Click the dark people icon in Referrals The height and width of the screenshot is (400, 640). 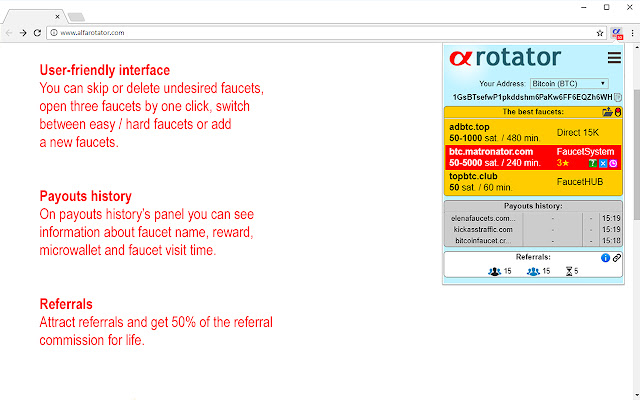point(495,271)
